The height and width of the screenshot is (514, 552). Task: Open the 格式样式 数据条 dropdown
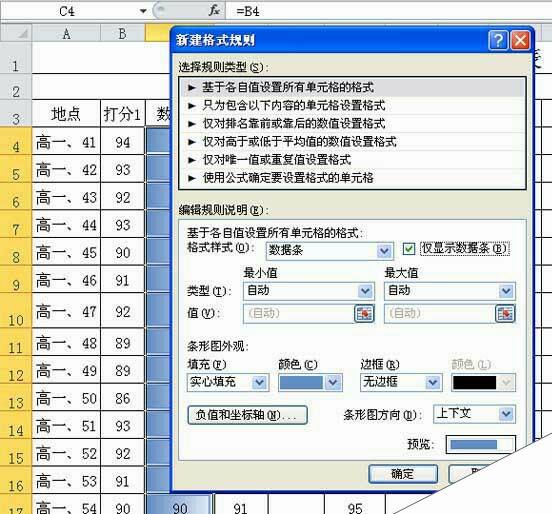[x=384, y=251]
